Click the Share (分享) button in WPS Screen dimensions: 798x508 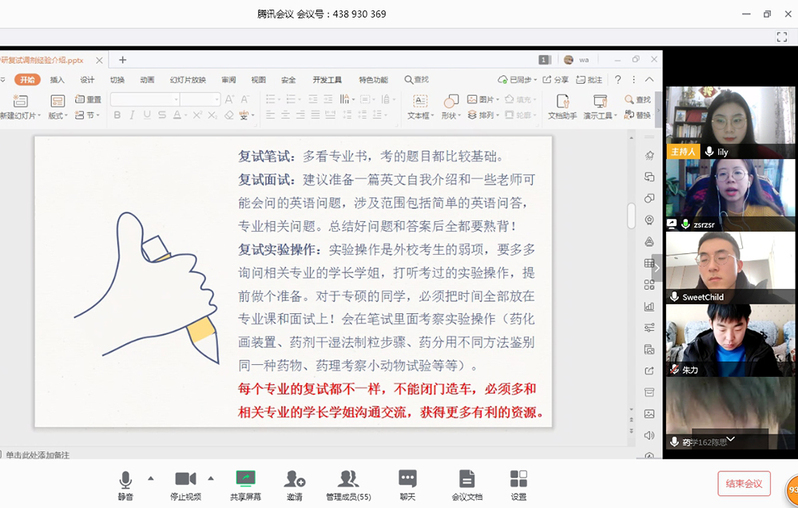(558, 79)
